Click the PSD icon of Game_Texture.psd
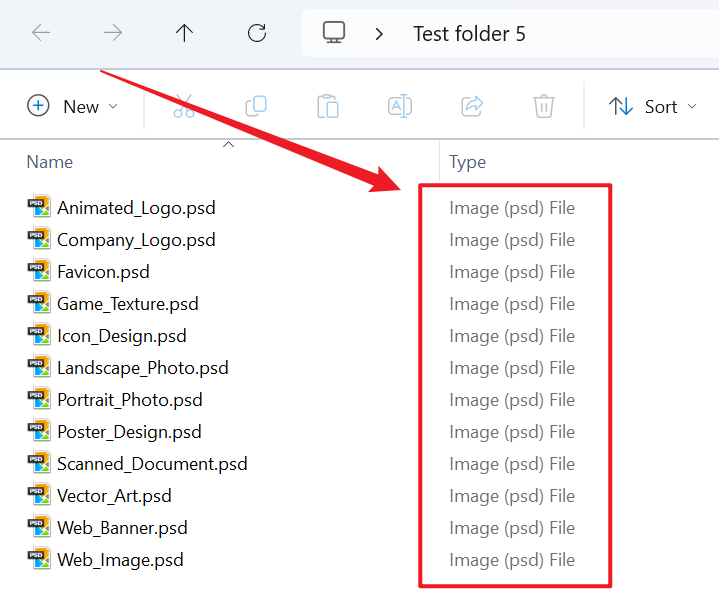719x602 pixels. [x=39, y=303]
